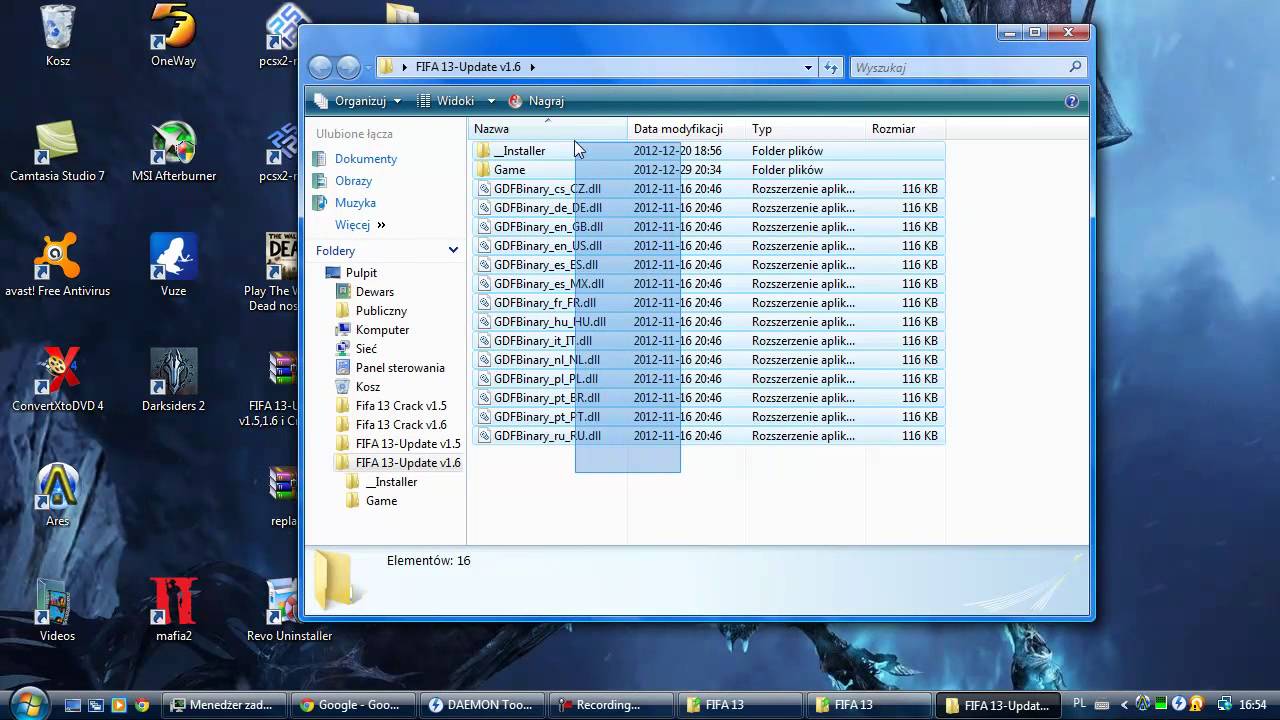Click the Wyszukaj search field
Image resolution: width=1280 pixels, height=720 pixels.
(958, 67)
